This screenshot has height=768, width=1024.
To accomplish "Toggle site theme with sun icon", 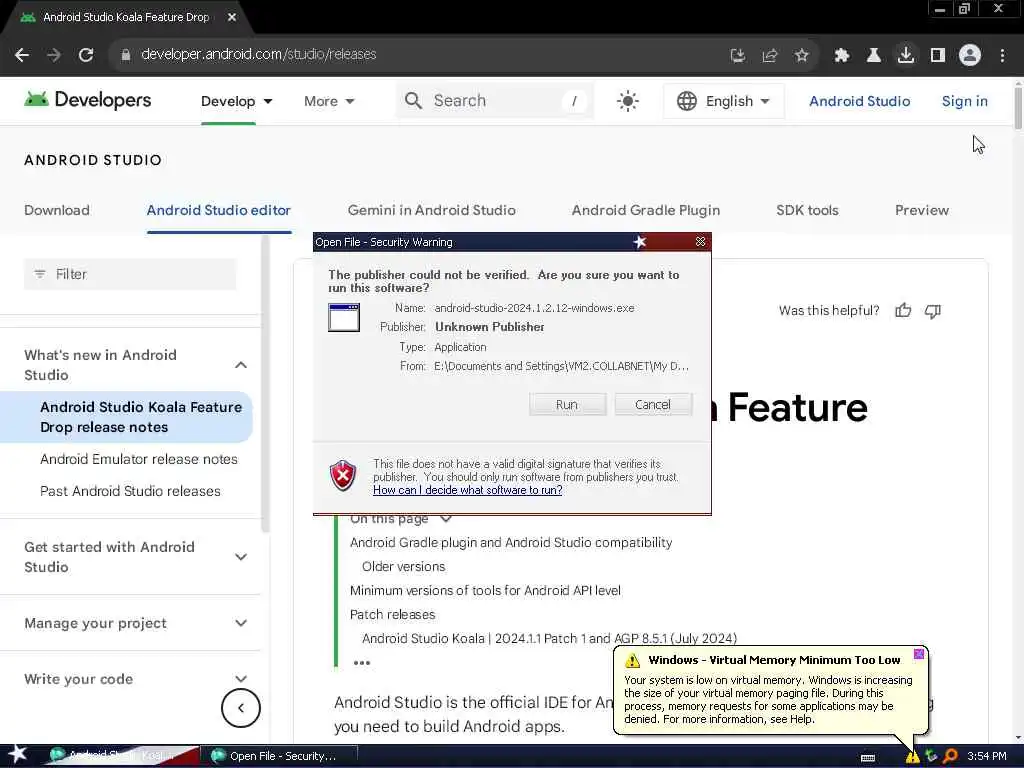I will (x=628, y=101).
